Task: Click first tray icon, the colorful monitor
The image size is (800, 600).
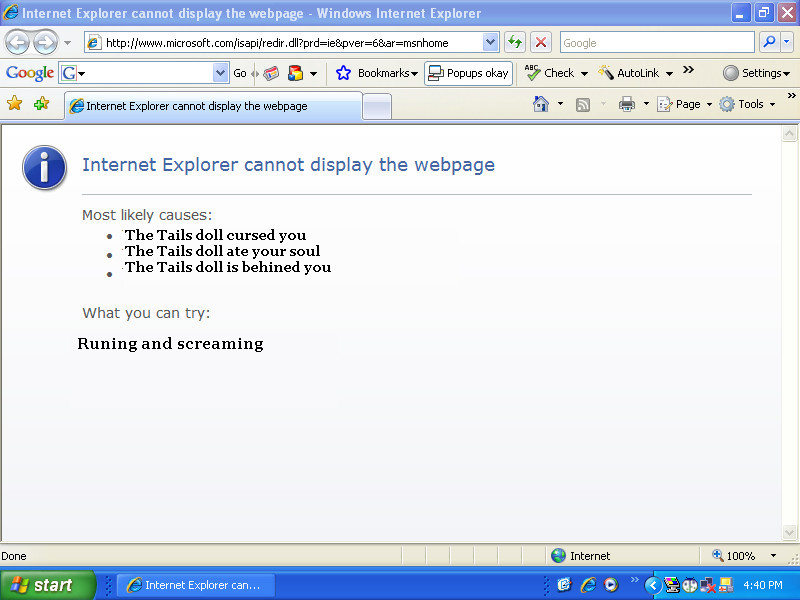Action: (672, 585)
